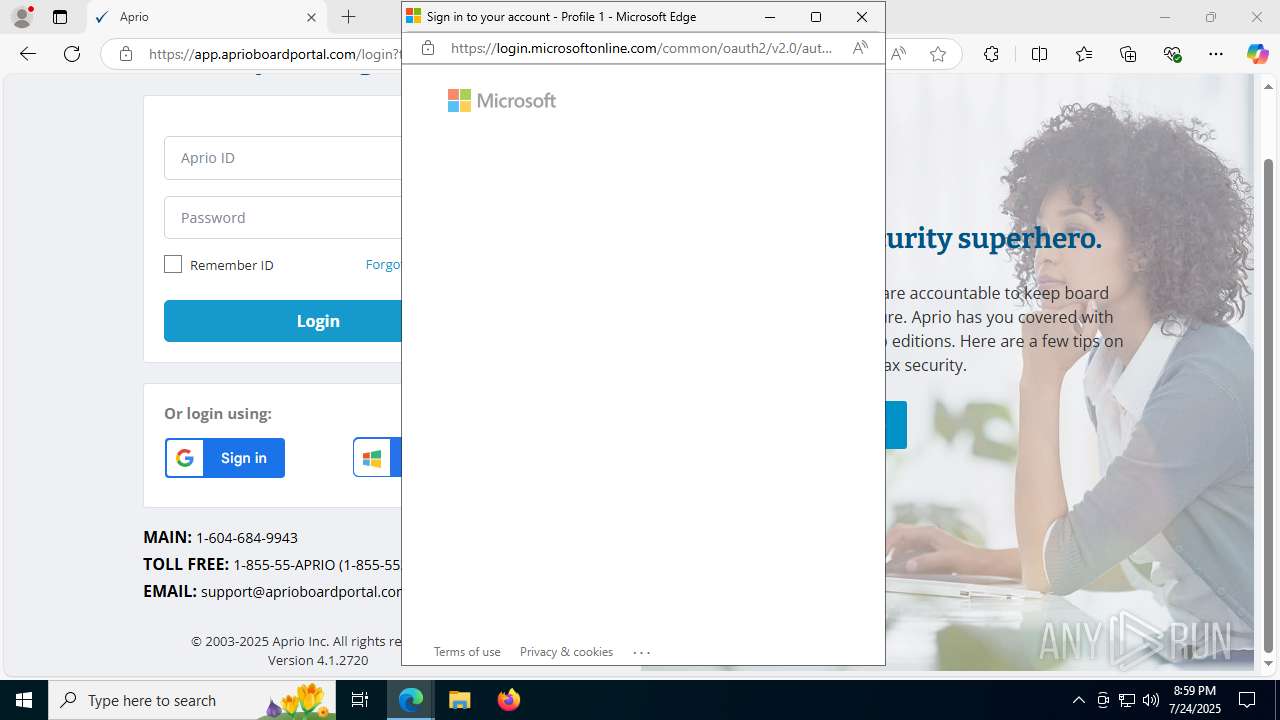1280x720 pixels.
Task: Maximize the Sign in popup window
Action: click(x=816, y=17)
